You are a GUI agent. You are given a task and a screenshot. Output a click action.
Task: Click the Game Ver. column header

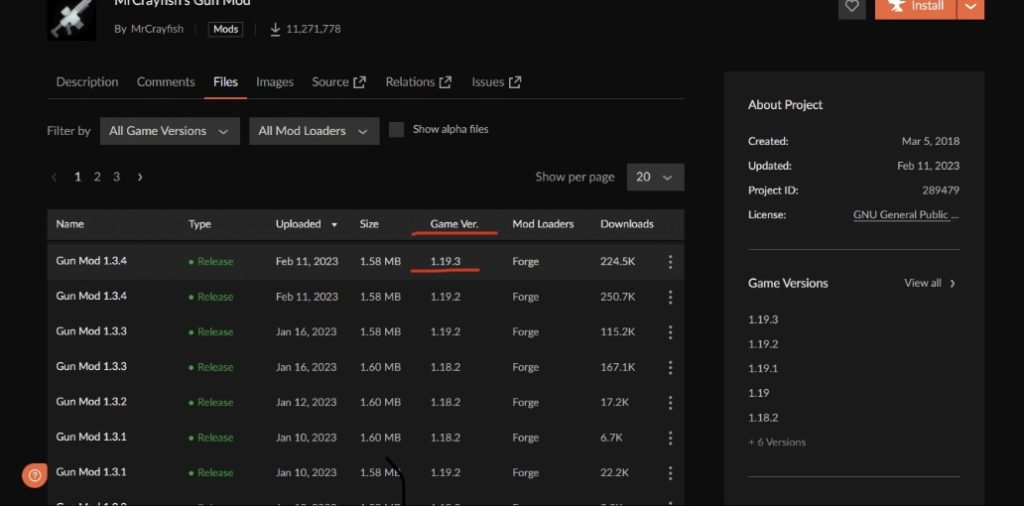click(x=454, y=224)
